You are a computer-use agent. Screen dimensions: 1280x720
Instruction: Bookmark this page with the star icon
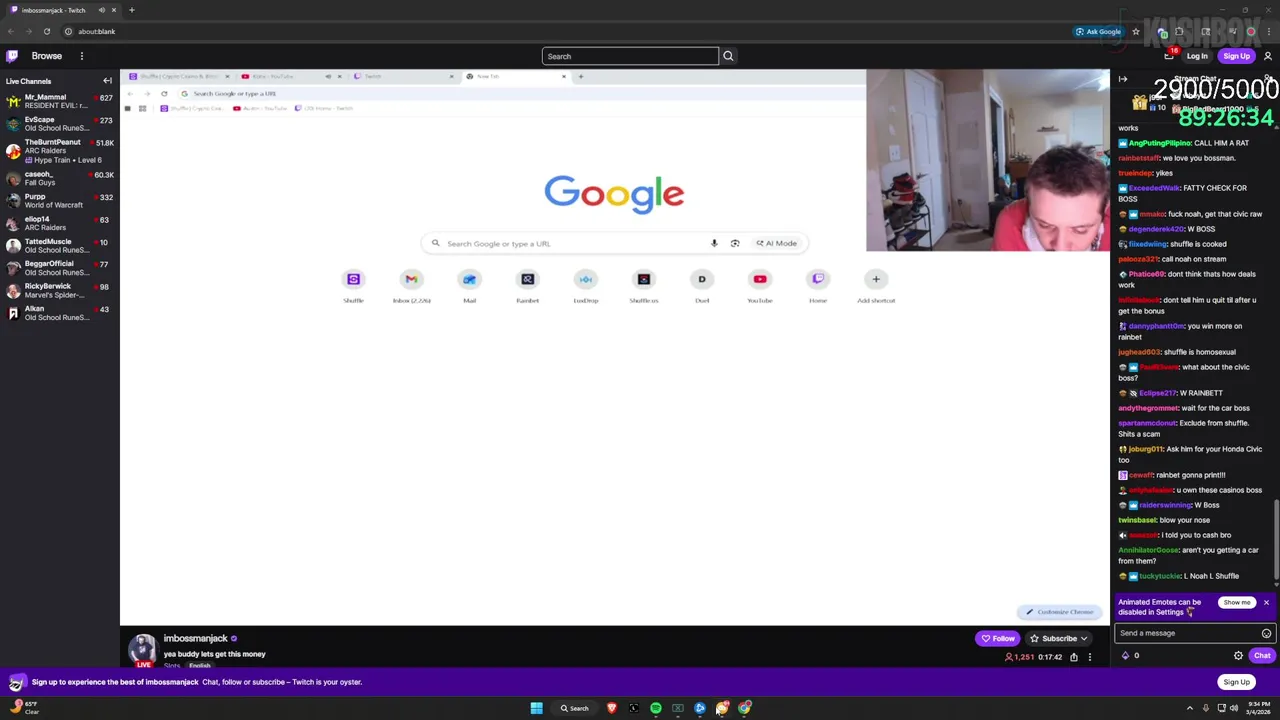(1136, 31)
